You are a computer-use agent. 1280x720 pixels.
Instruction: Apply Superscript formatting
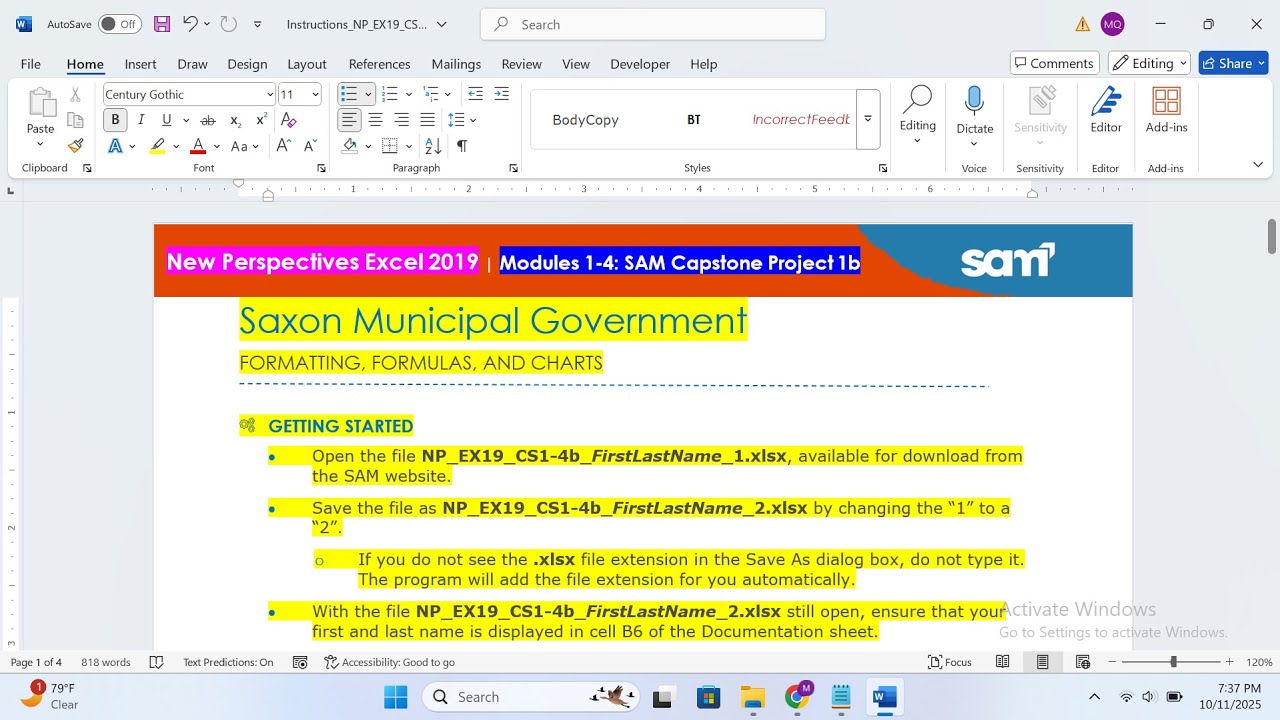(261, 120)
